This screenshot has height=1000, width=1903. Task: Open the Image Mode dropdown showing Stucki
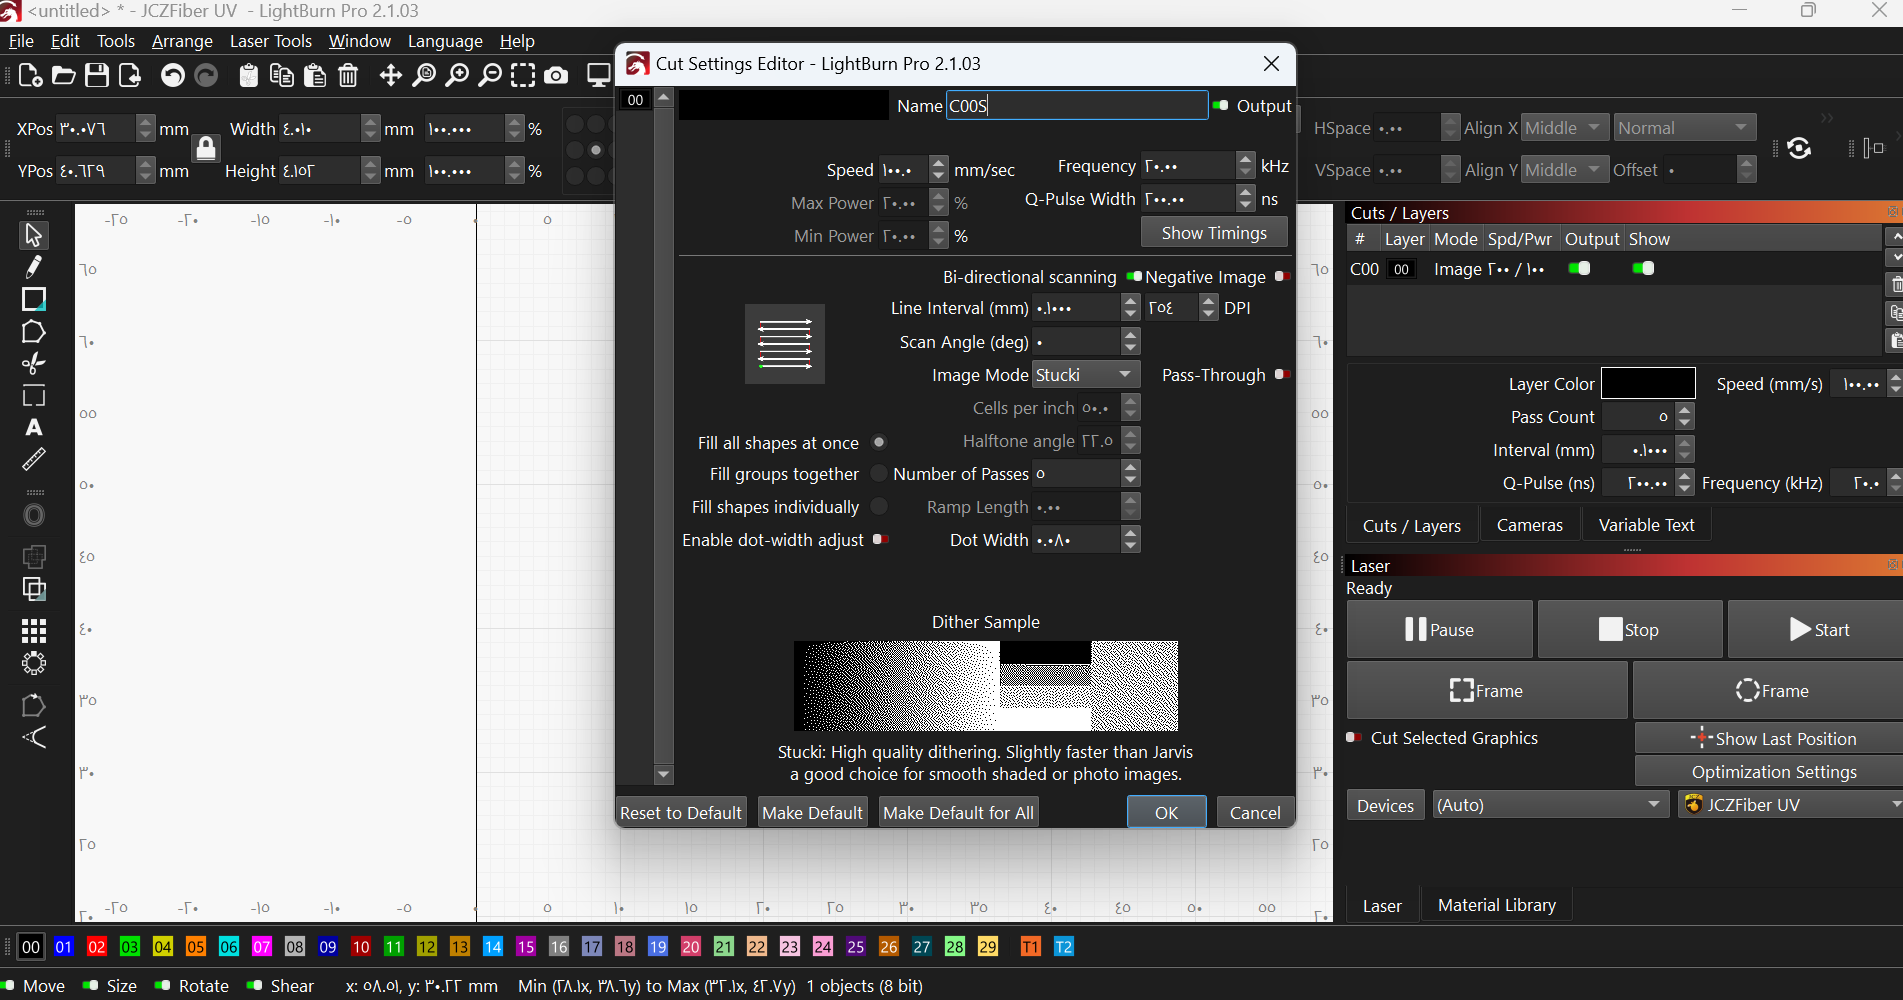pos(1086,375)
